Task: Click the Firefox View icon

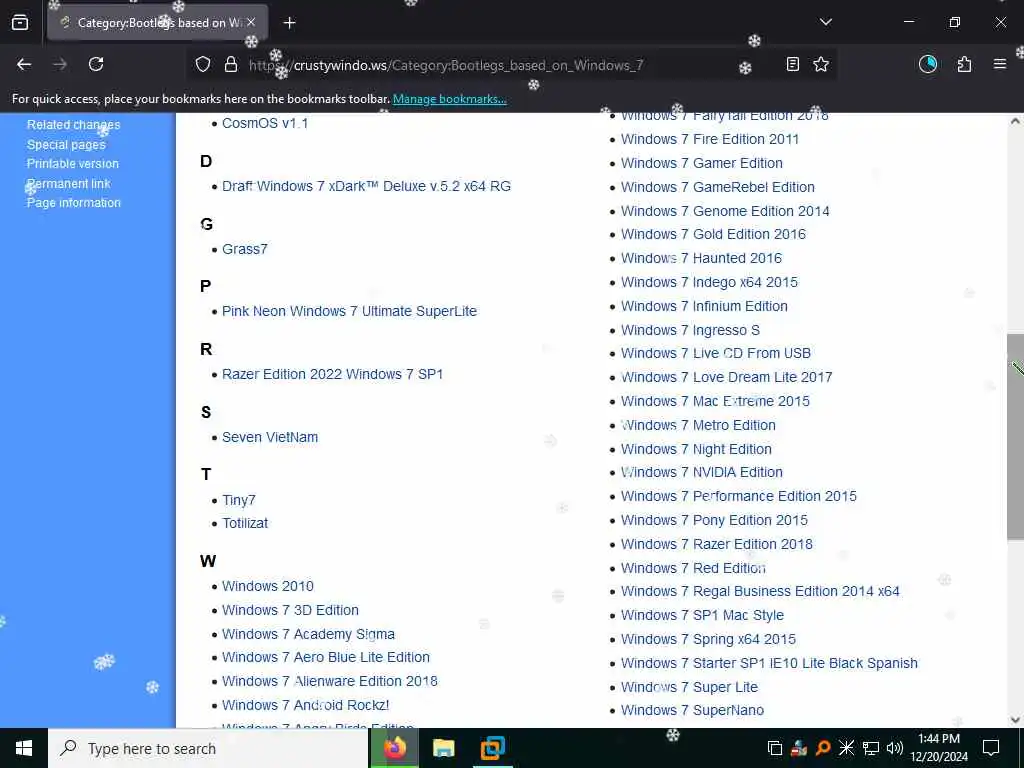Action: [20, 23]
